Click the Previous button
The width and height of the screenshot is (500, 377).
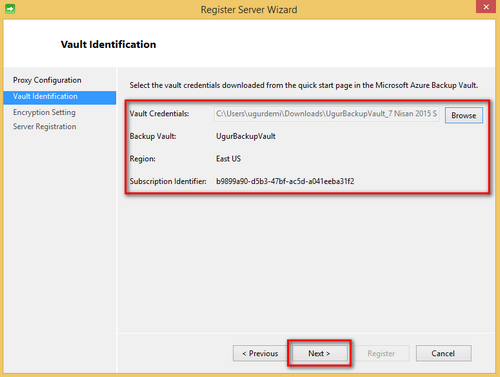click(260, 353)
